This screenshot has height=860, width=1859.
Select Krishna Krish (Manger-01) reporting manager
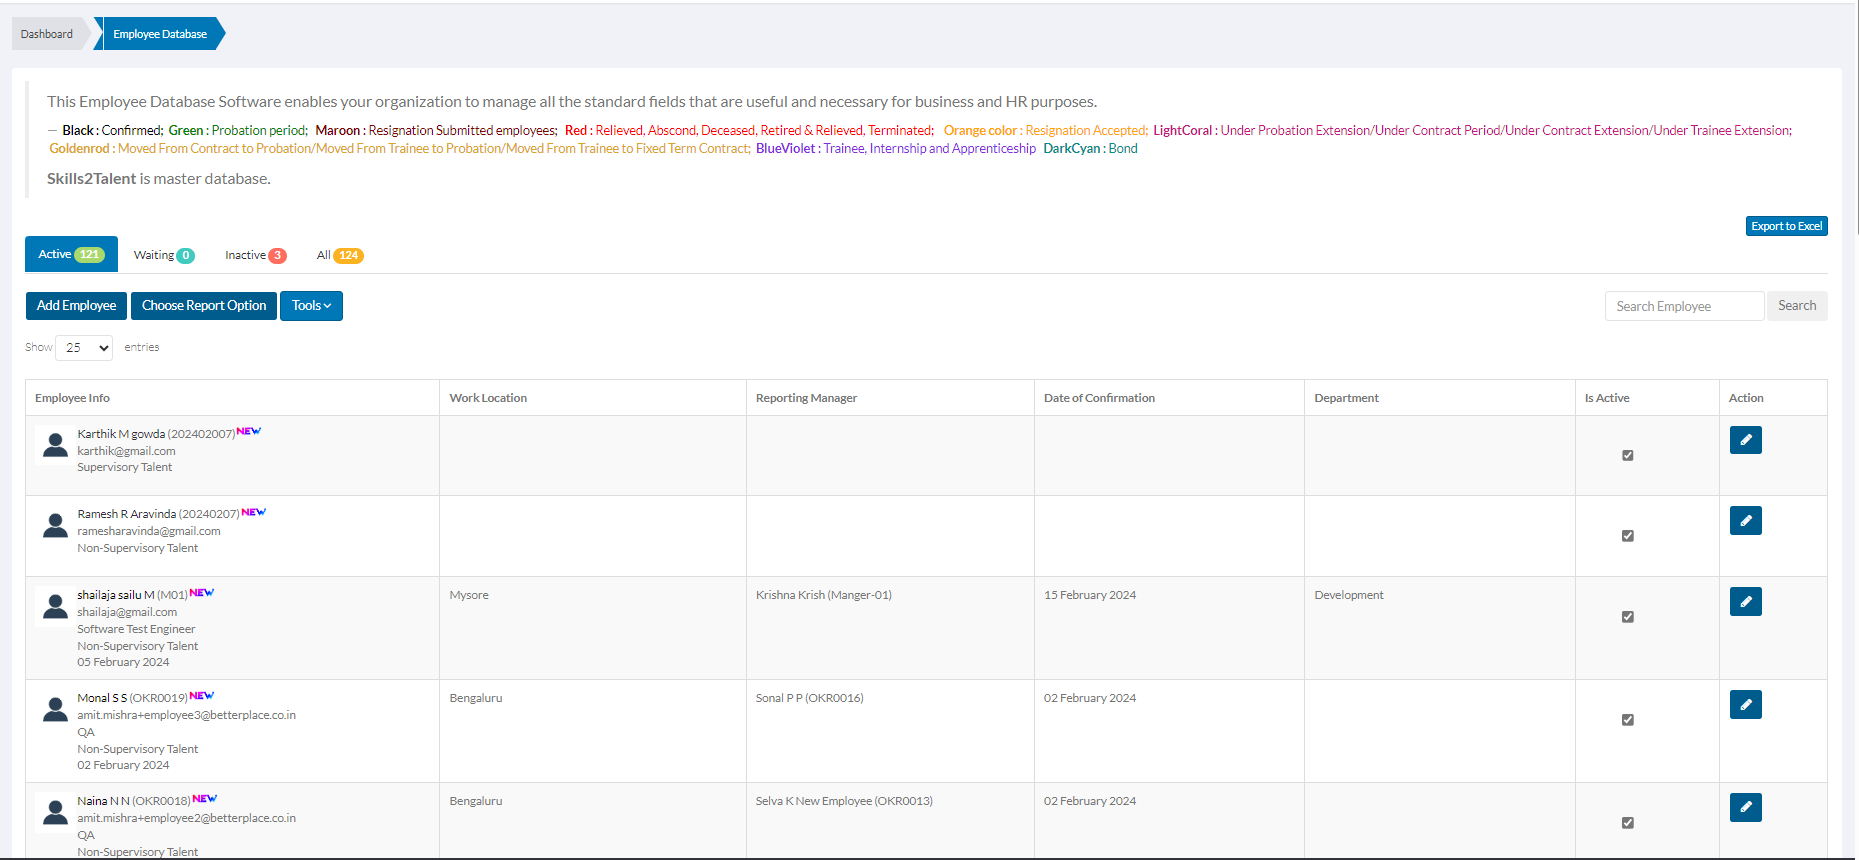pyautogui.click(x=824, y=595)
